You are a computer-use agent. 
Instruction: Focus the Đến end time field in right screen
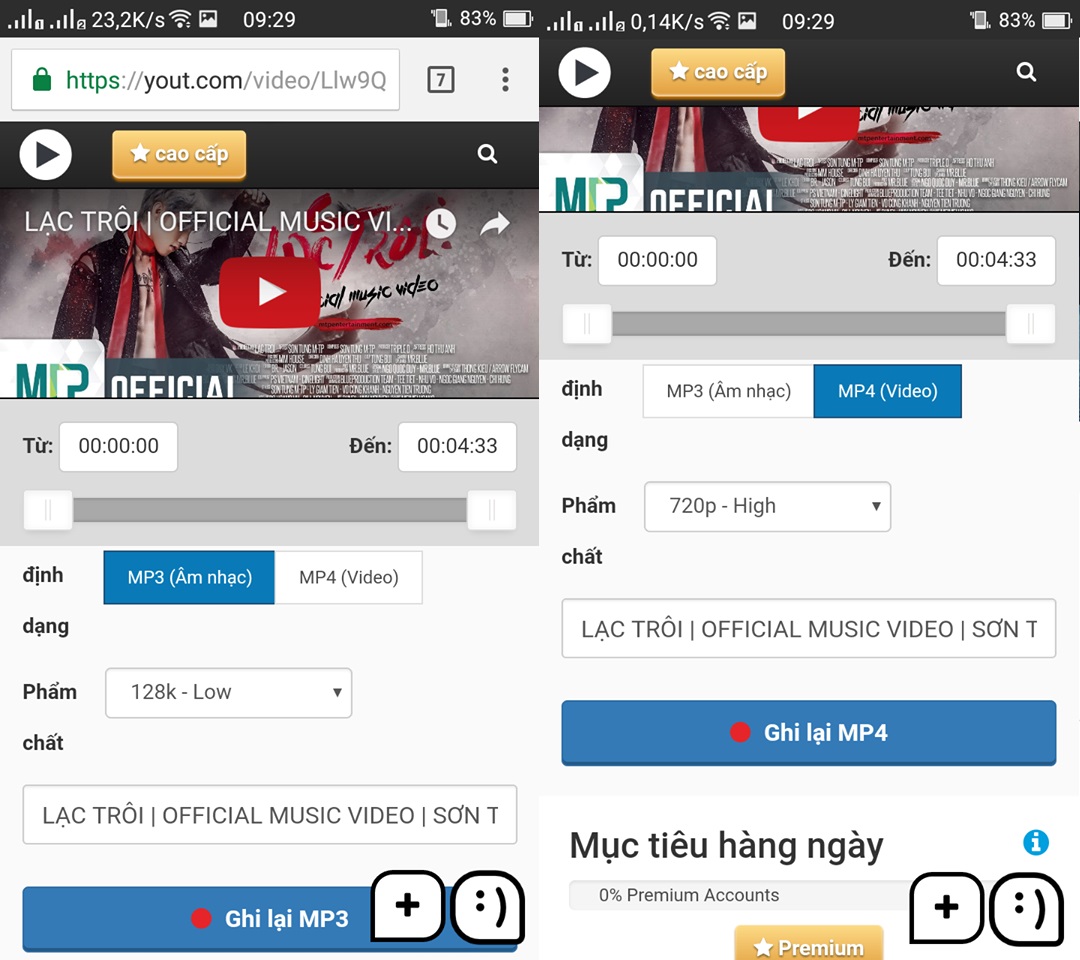point(996,260)
